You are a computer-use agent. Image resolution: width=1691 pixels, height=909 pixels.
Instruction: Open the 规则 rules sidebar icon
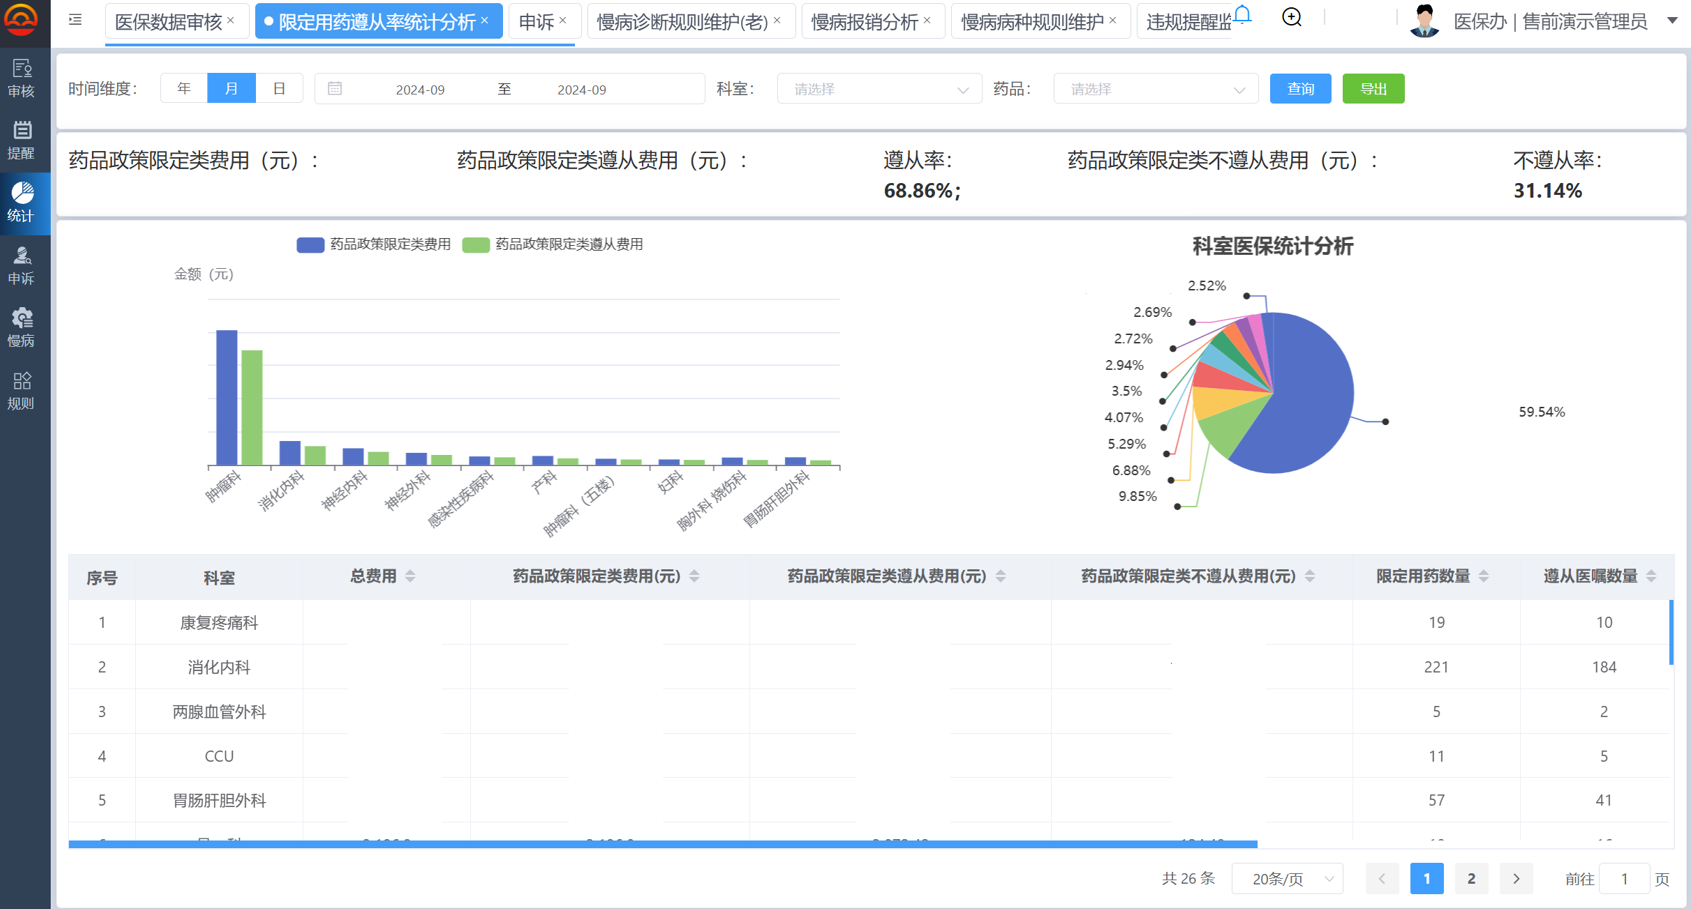coord(22,391)
